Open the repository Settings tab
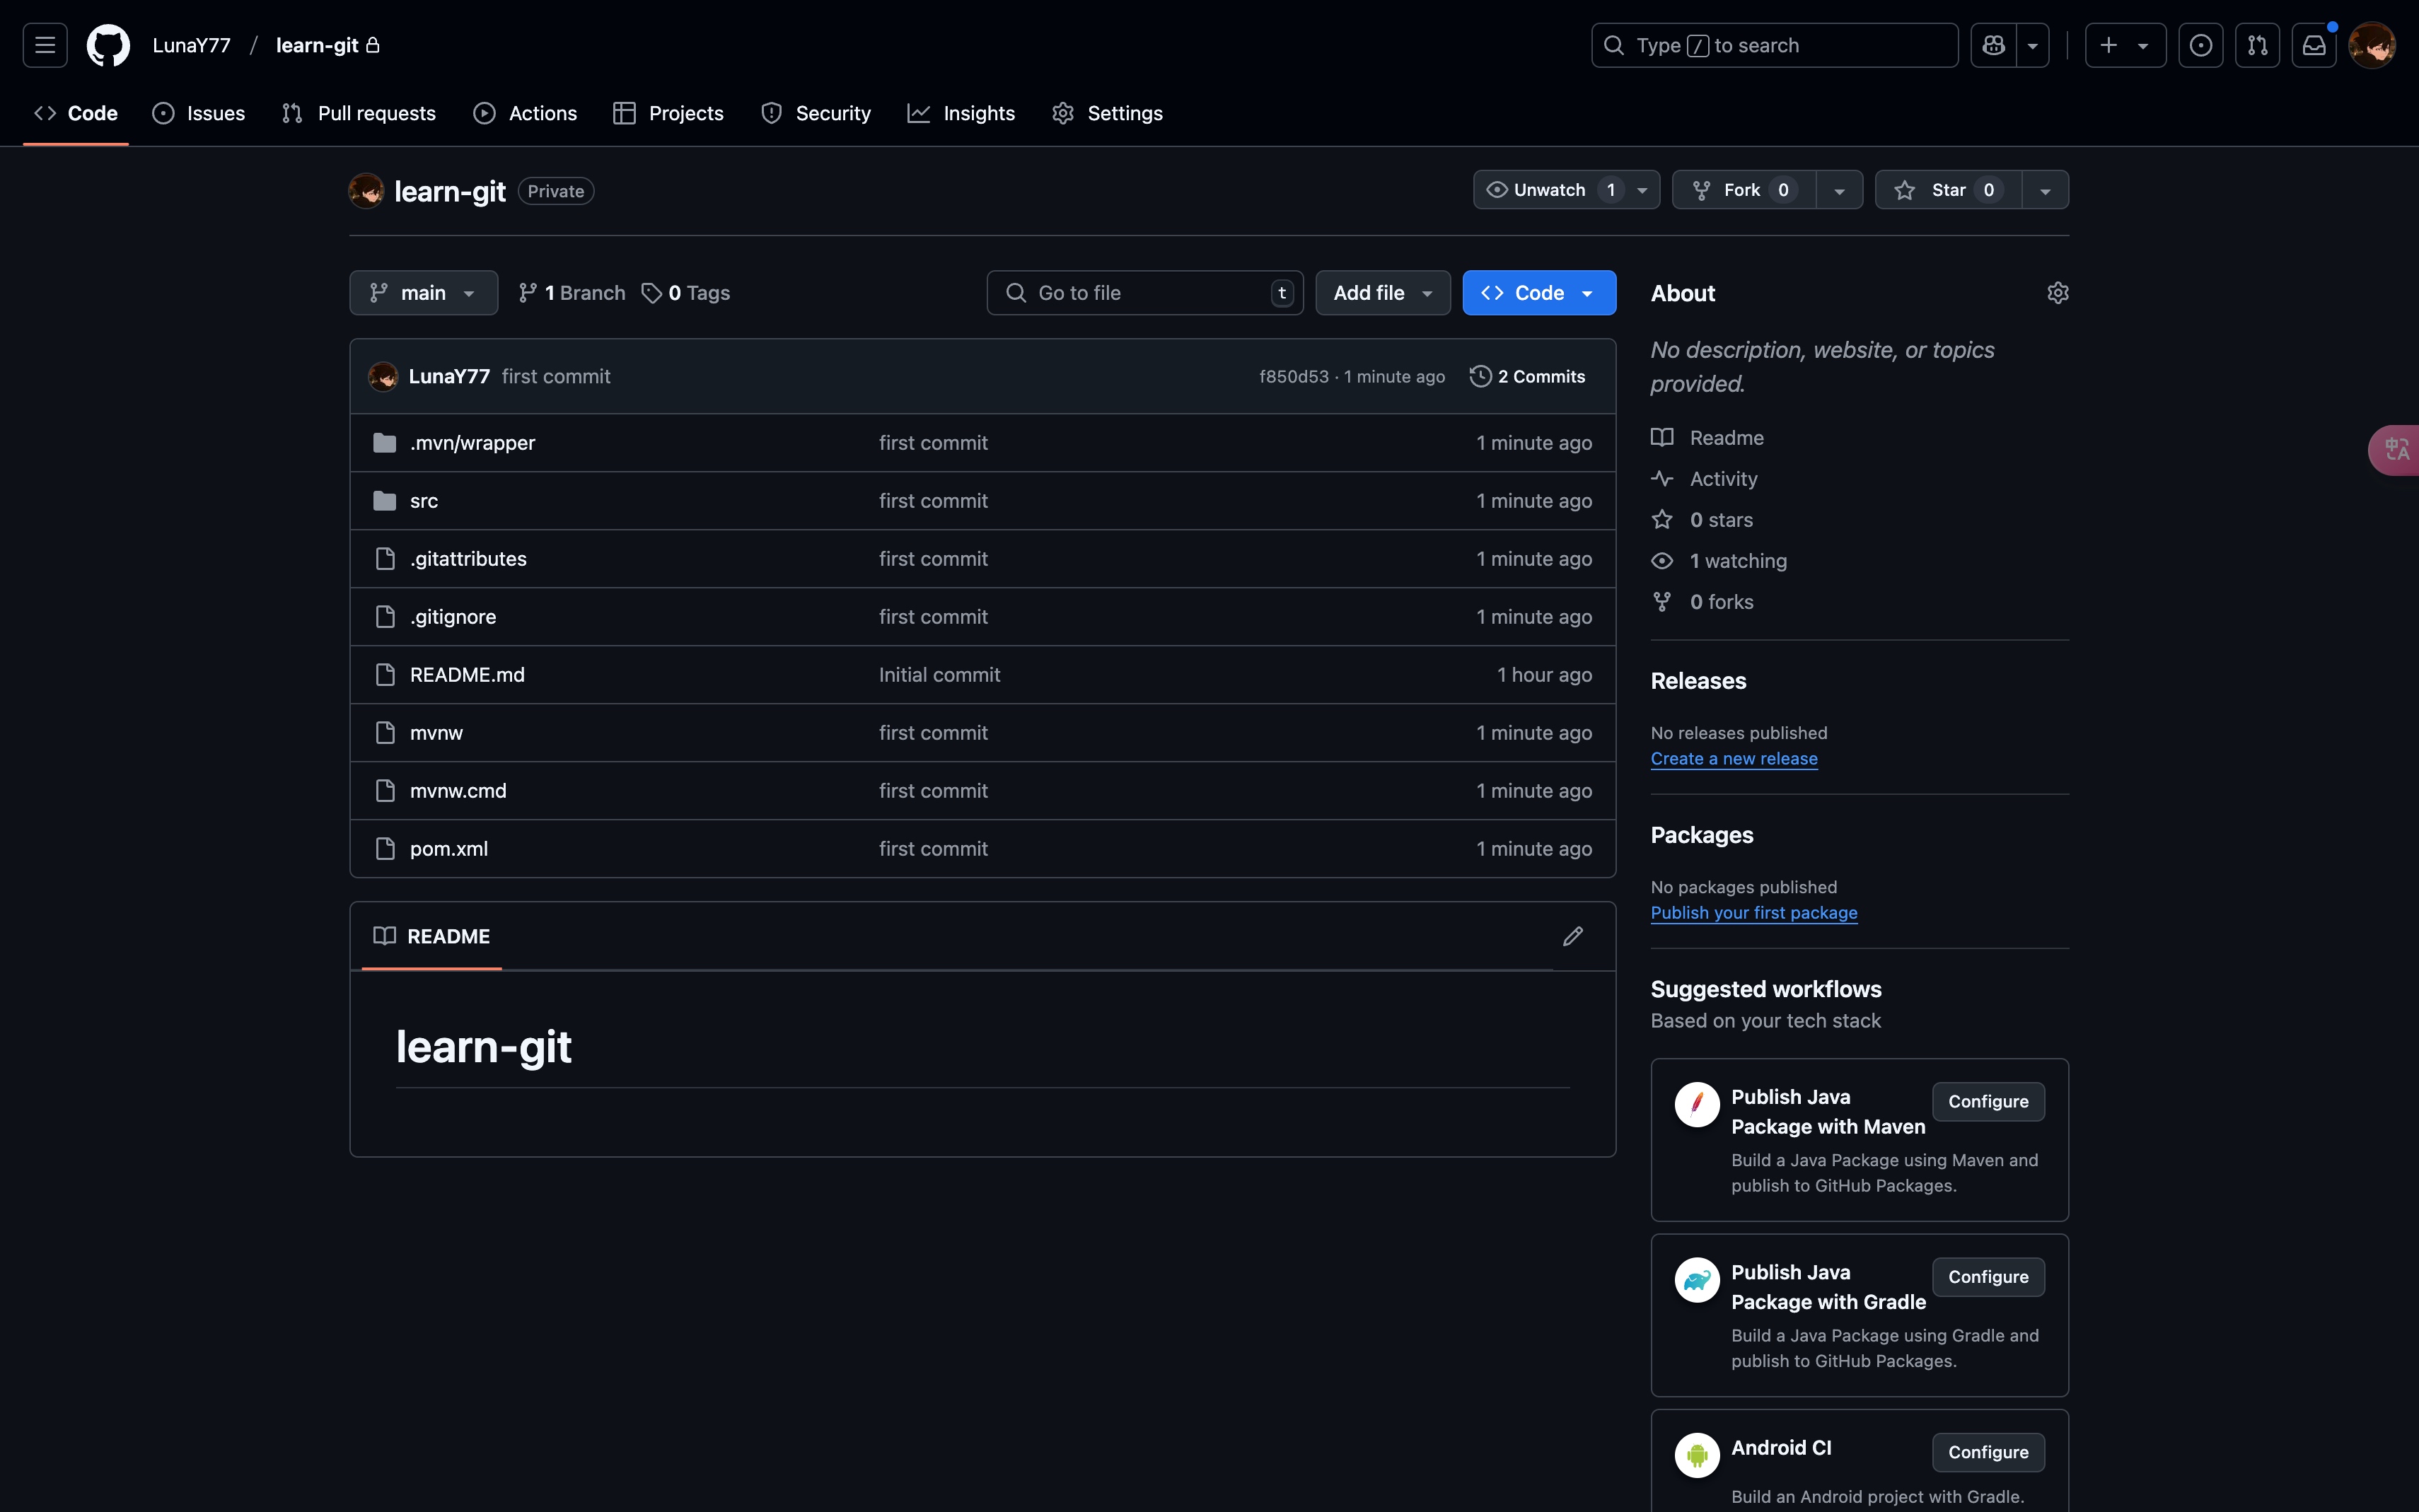The width and height of the screenshot is (2419, 1512). click(x=1107, y=113)
